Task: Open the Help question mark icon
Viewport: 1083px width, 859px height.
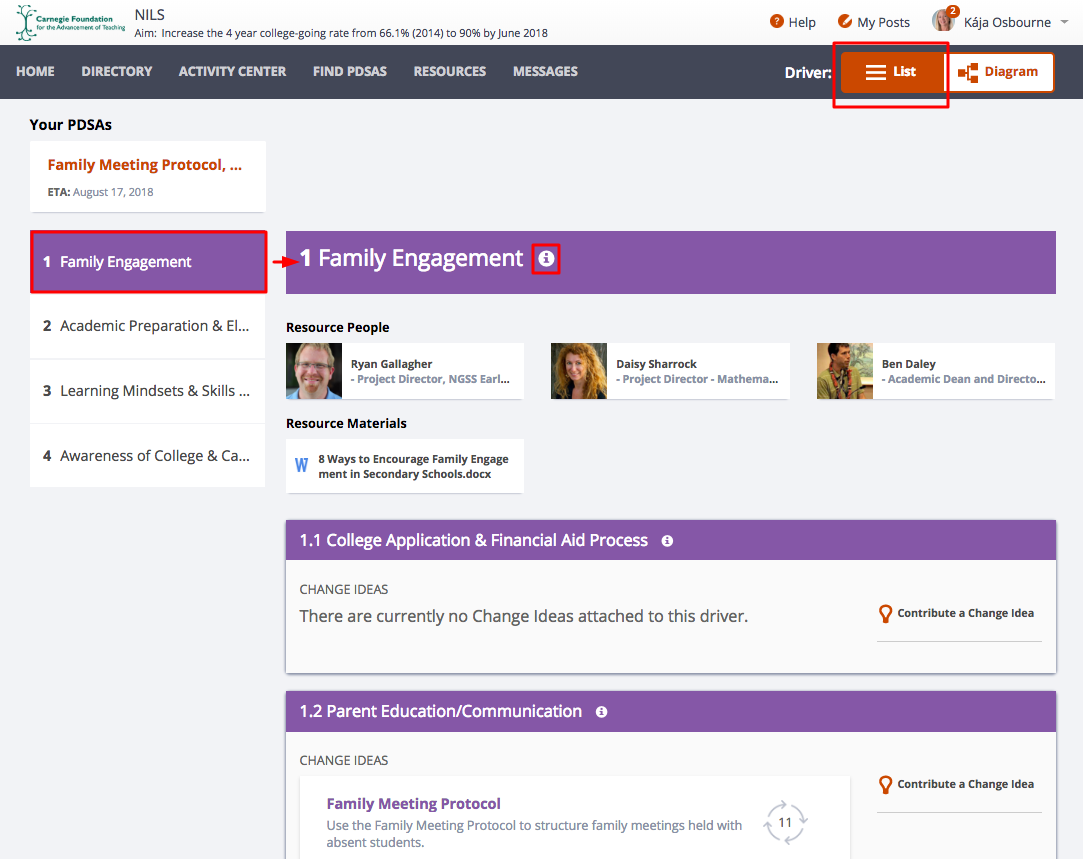Action: (776, 21)
